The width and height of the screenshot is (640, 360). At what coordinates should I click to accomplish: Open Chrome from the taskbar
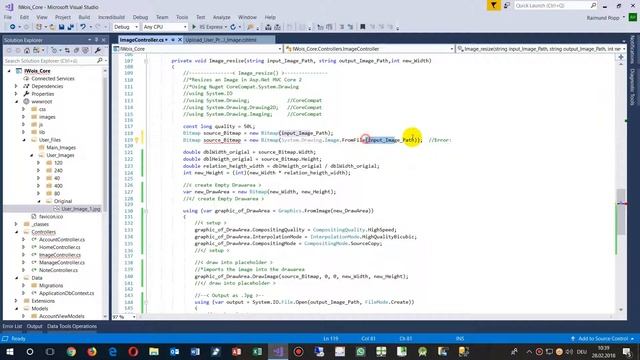(x=71, y=351)
